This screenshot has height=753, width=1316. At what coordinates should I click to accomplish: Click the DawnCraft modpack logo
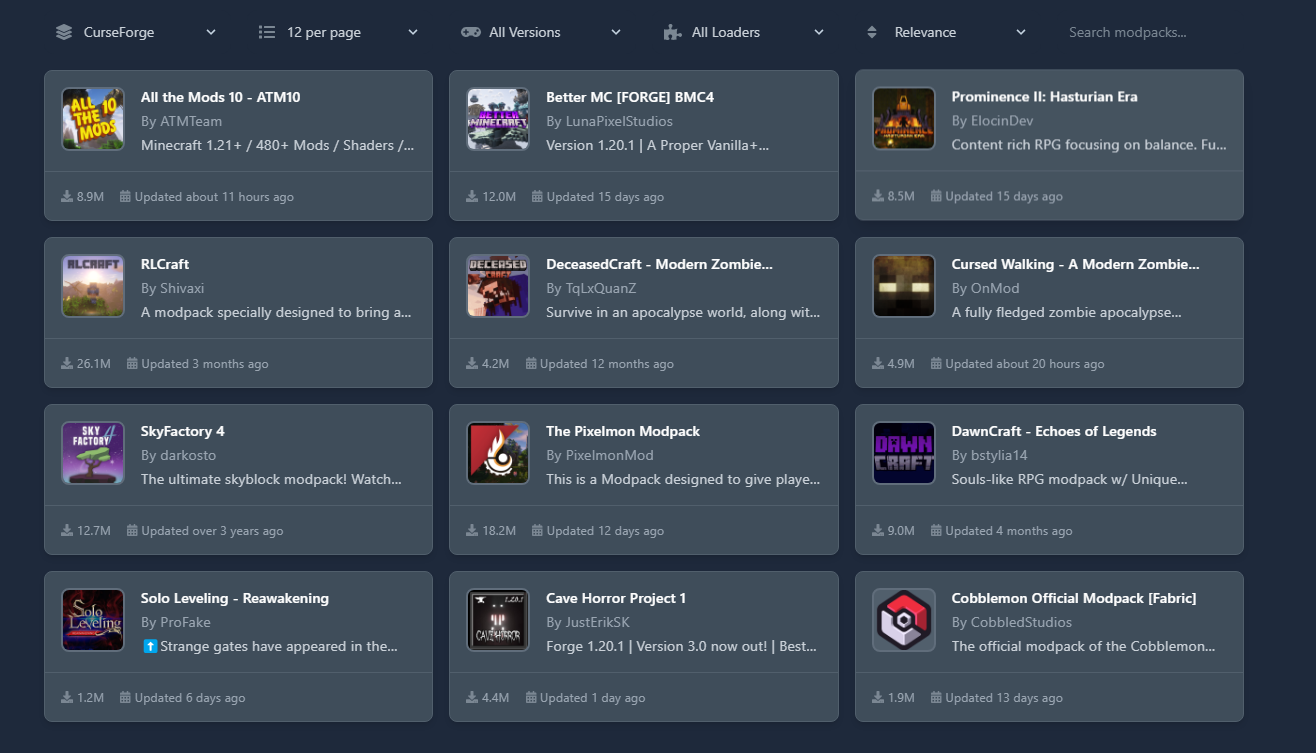pos(904,453)
